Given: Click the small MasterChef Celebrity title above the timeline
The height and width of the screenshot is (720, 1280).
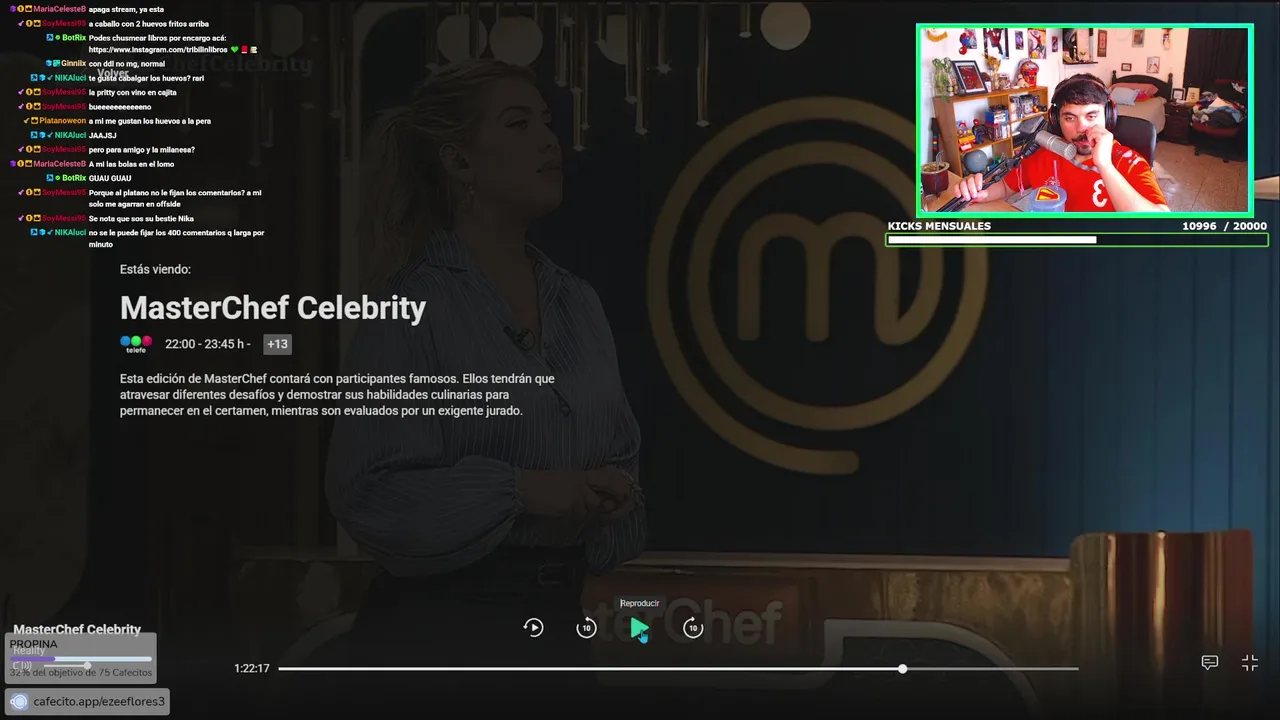Looking at the screenshot, I should [x=77, y=629].
